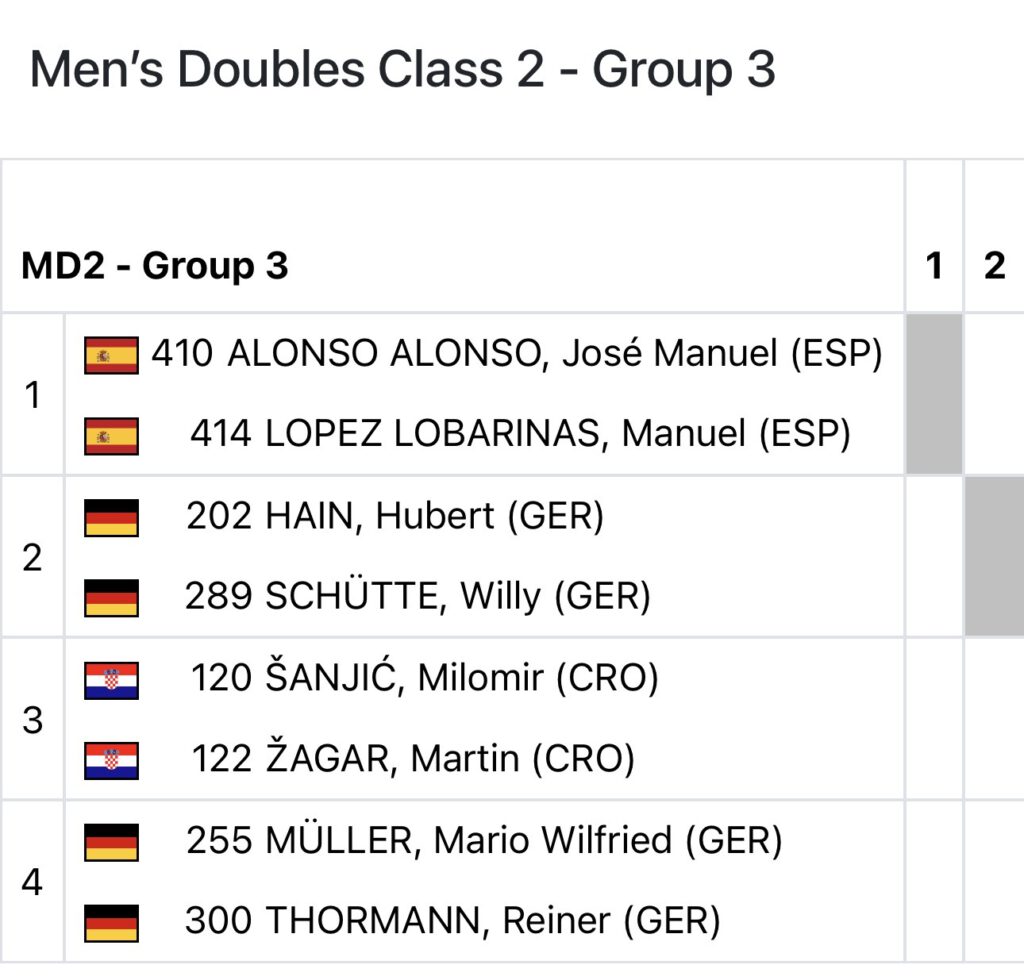Click German flag beside Thormann, Reiner
The image size is (1024, 980).
[111, 922]
